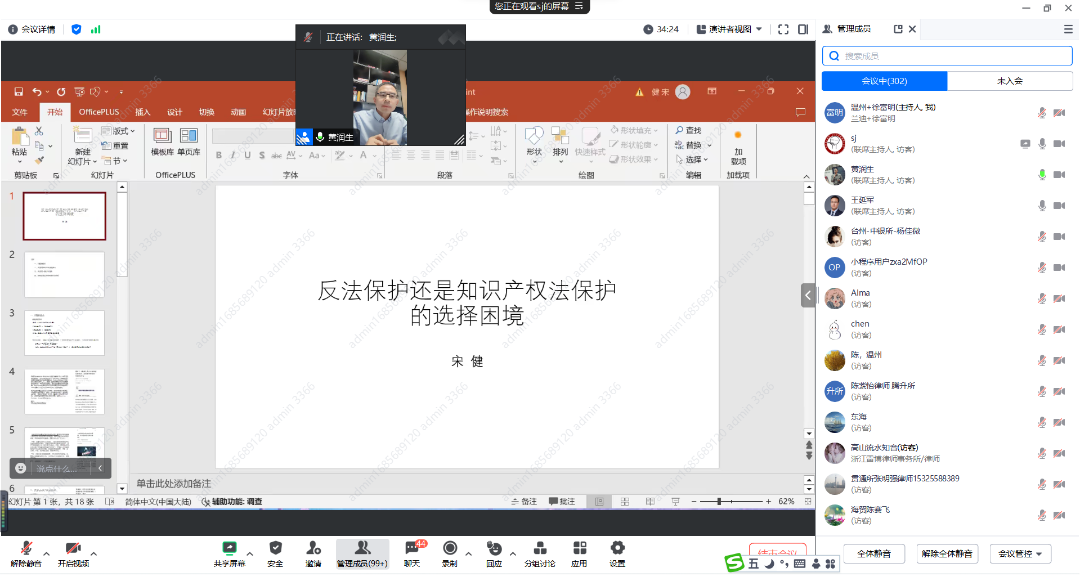Click the 邀请 invite icon
Viewport: 1080px width, 575px height.
click(313, 549)
